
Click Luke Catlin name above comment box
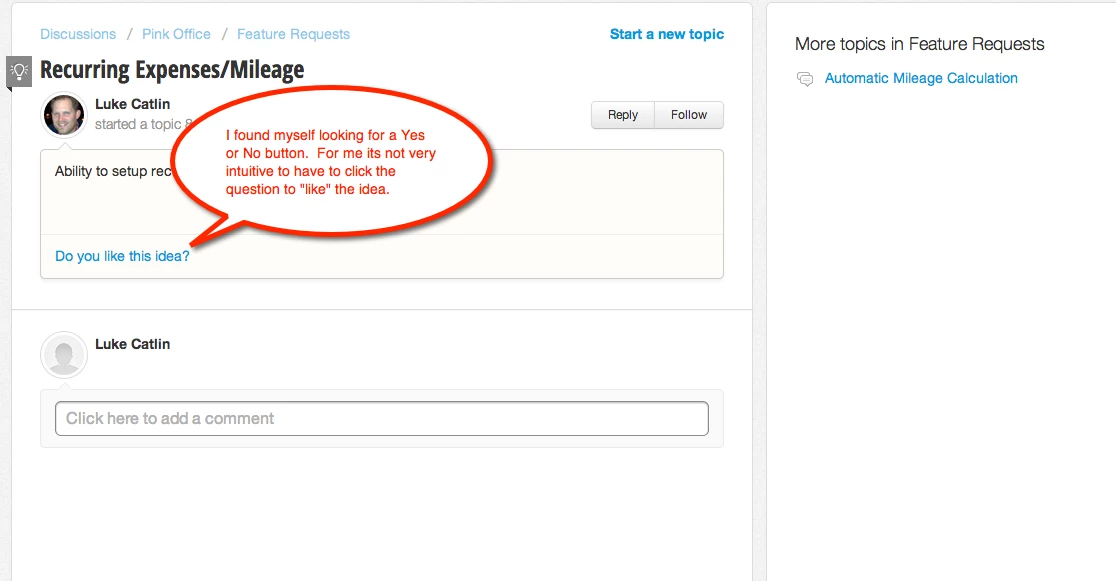(x=132, y=344)
